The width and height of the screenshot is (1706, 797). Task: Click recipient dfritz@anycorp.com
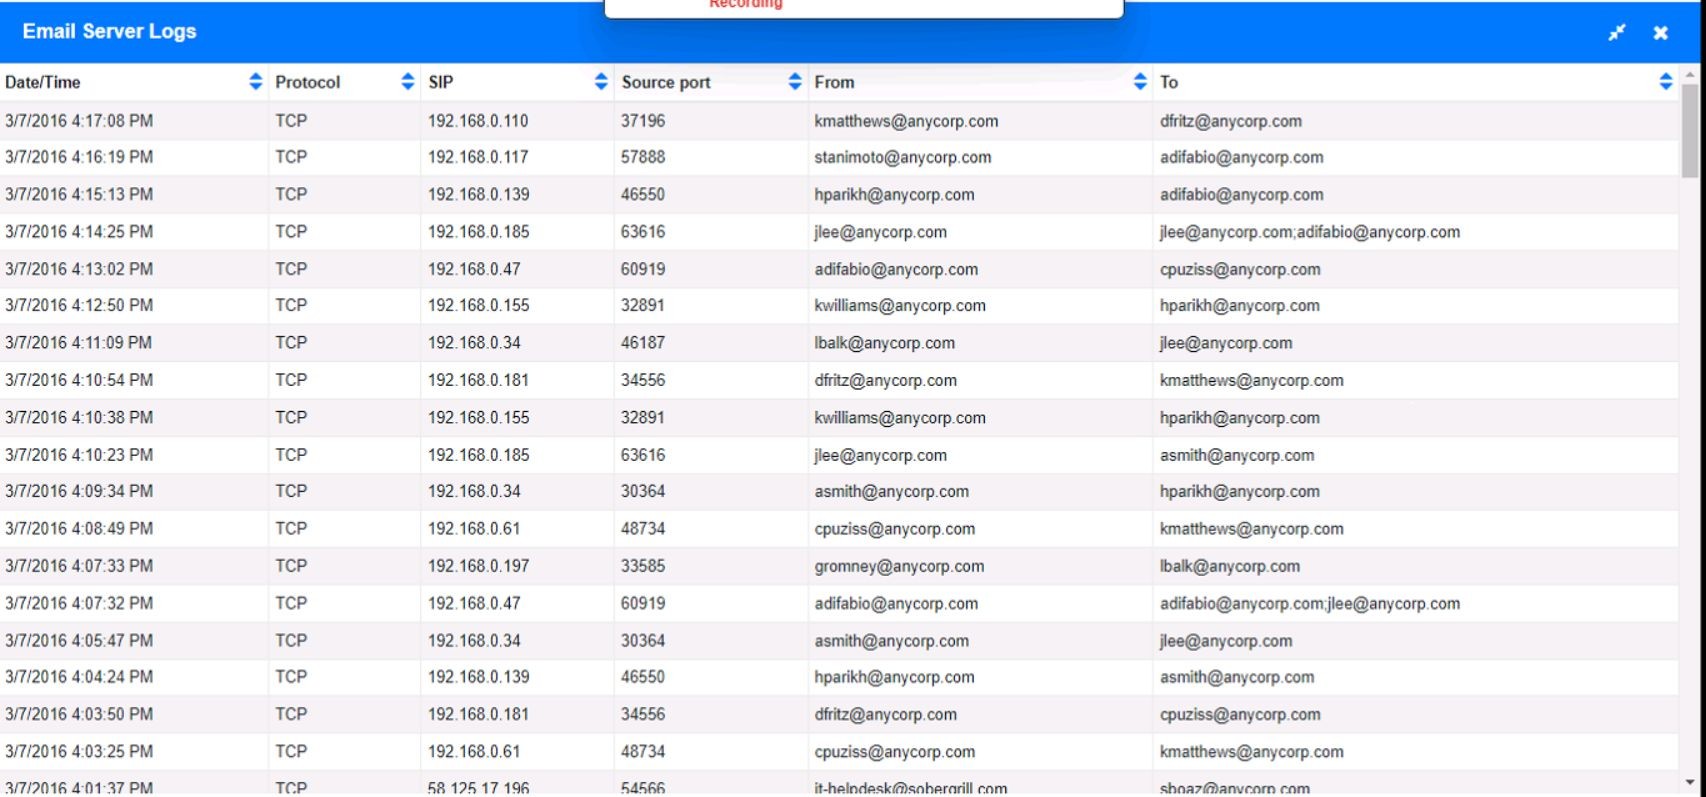[x=1231, y=121]
